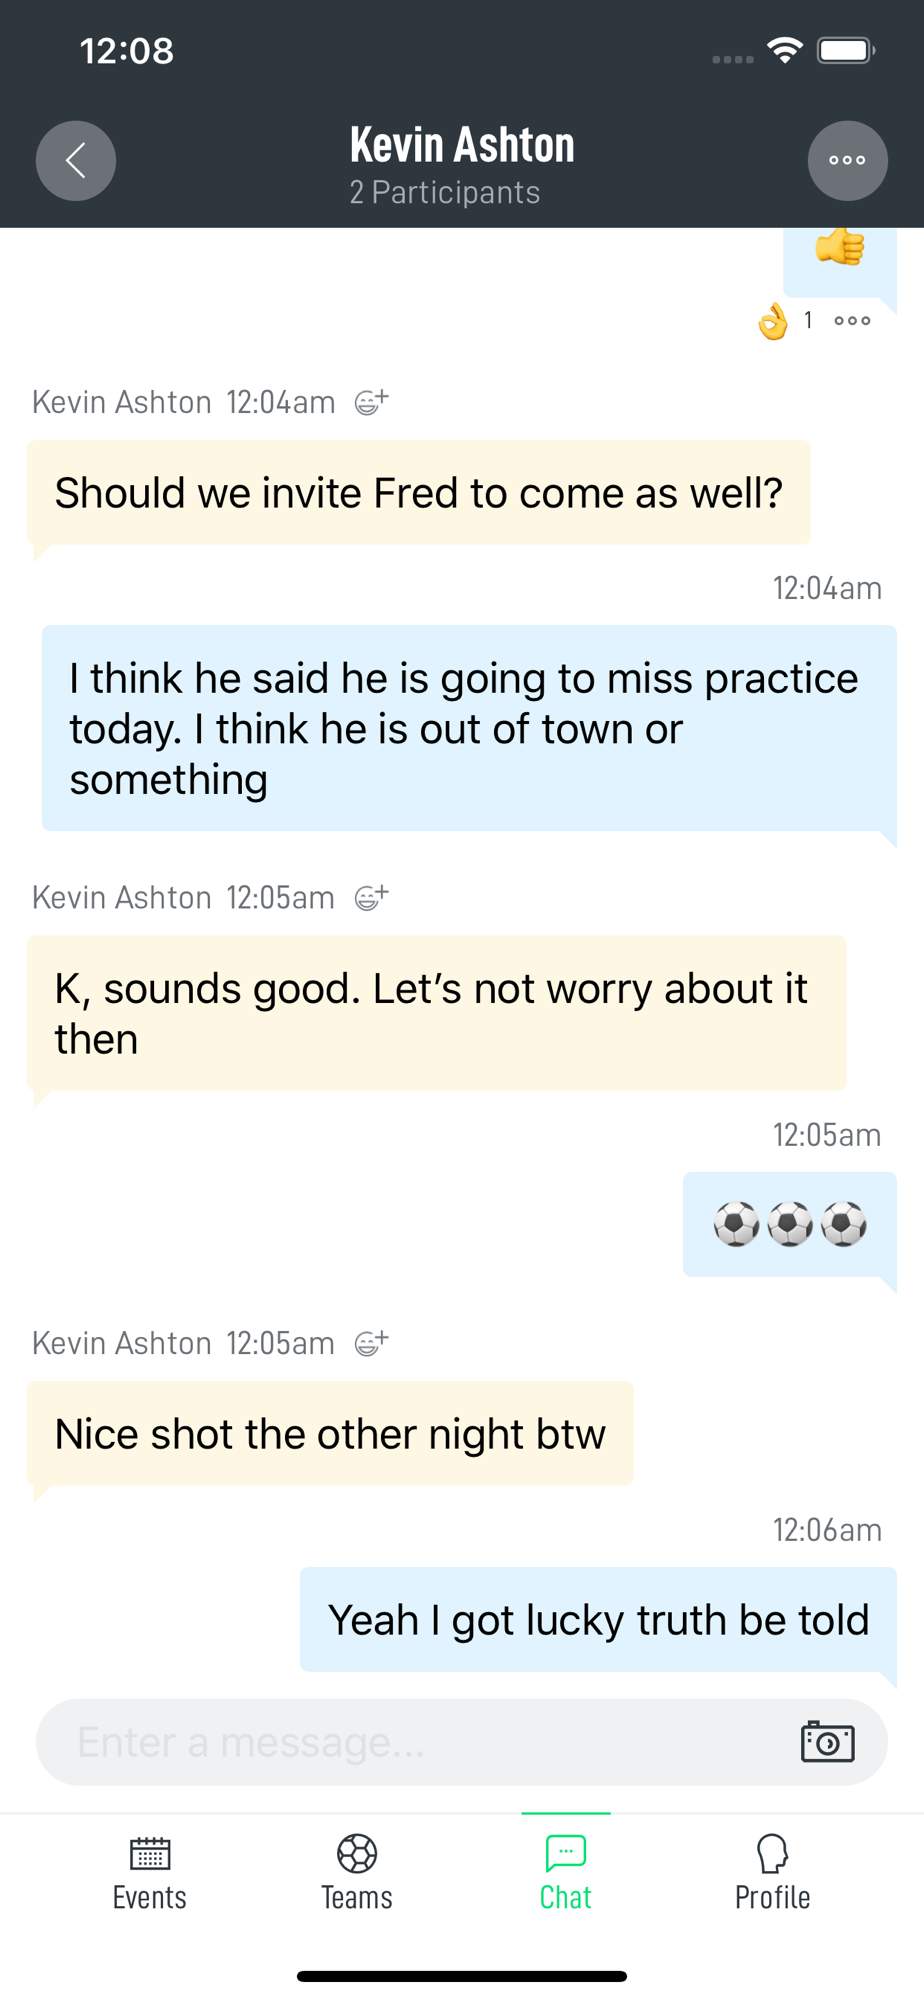Tap the "miss practice today" message bubble
Screen dimensions: 924x2000
pyautogui.click(x=468, y=728)
